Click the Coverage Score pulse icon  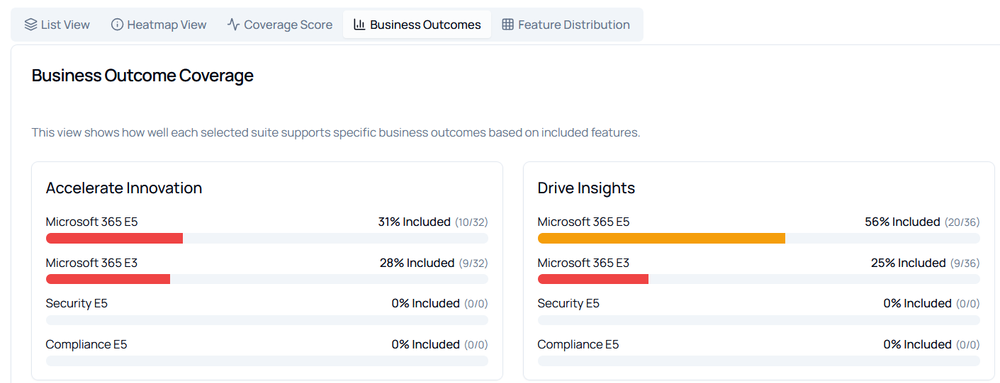233,25
